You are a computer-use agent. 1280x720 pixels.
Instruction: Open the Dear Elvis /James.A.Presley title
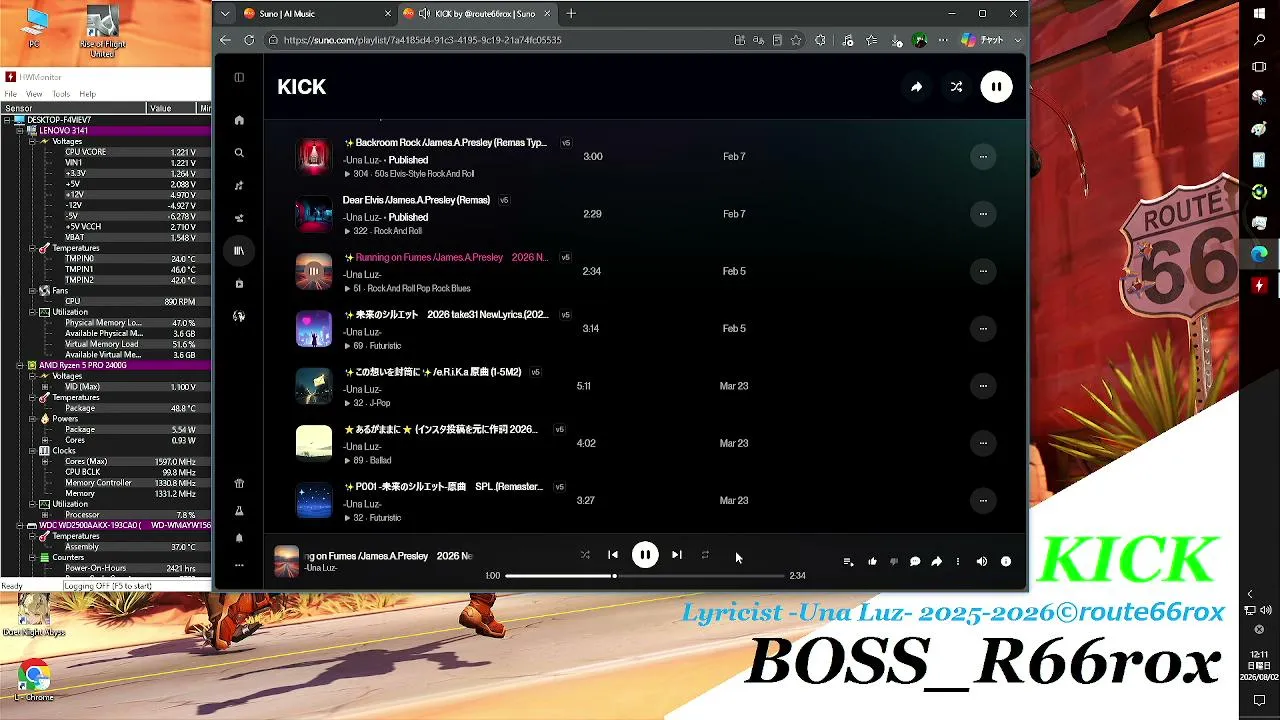pyautogui.click(x=416, y=200)
